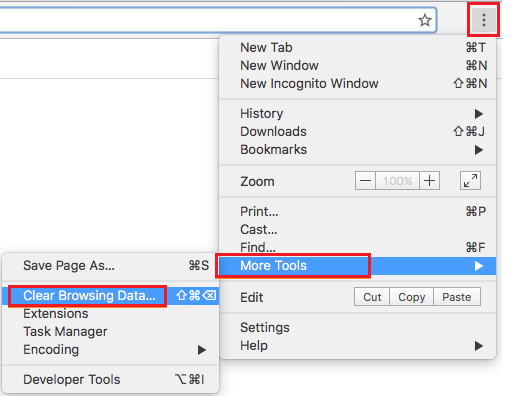
Task: Expand the Encoding submenu
Action: point(110,350)
